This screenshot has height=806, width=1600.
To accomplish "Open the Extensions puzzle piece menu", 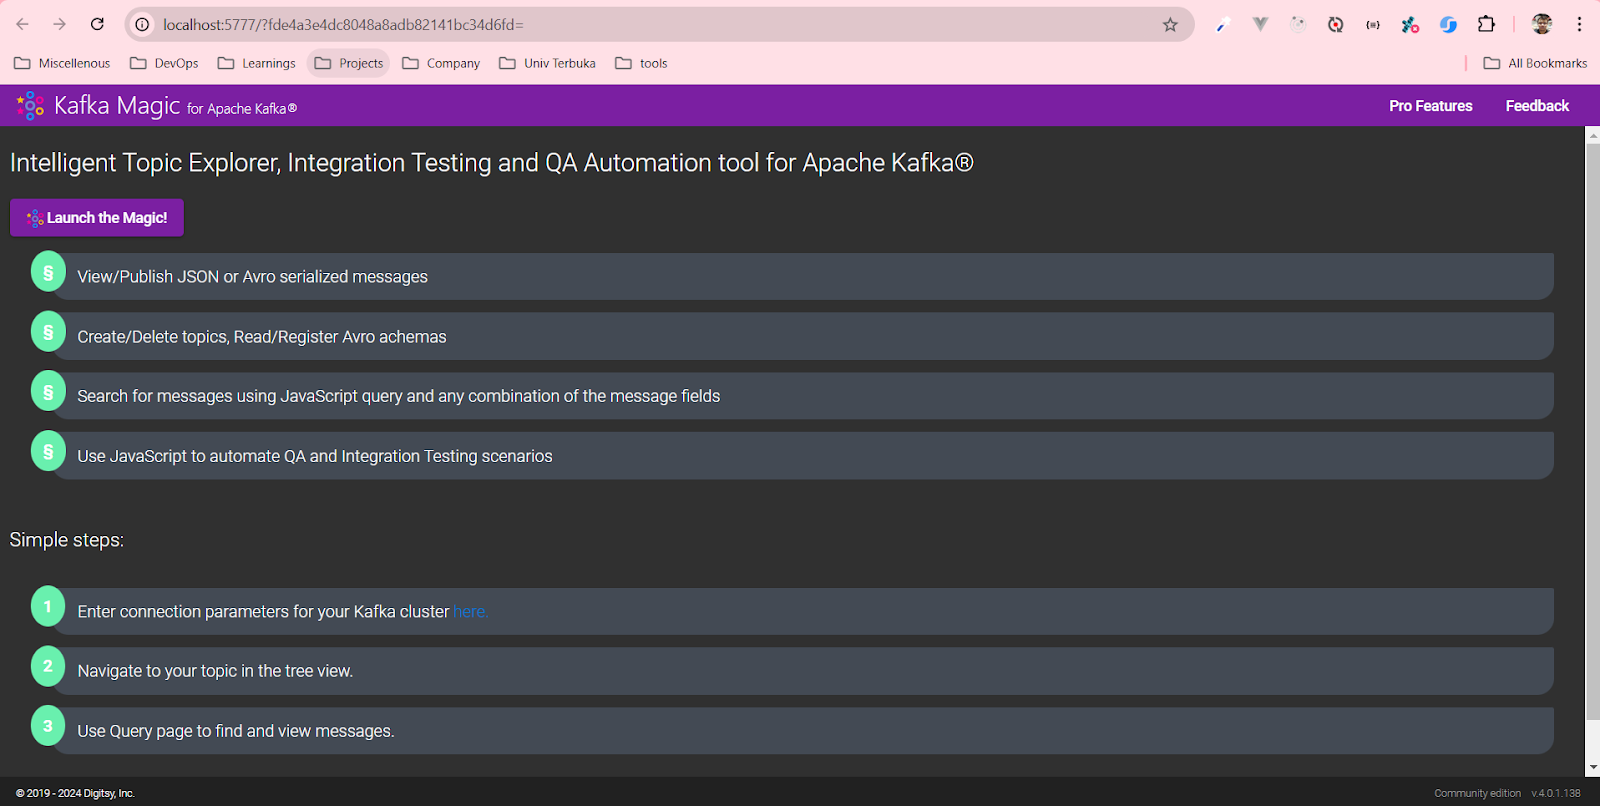I will tap(1486, 24).
